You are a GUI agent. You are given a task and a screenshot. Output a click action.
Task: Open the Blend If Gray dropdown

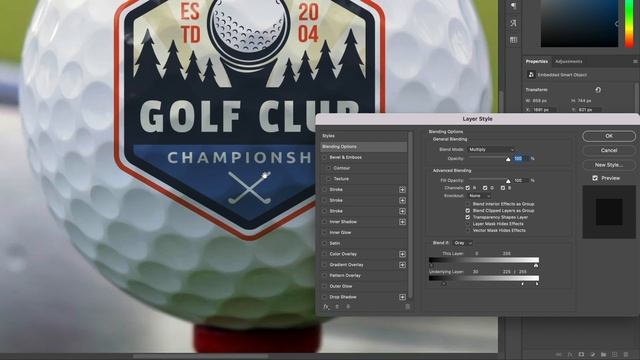tap(462, 243)
